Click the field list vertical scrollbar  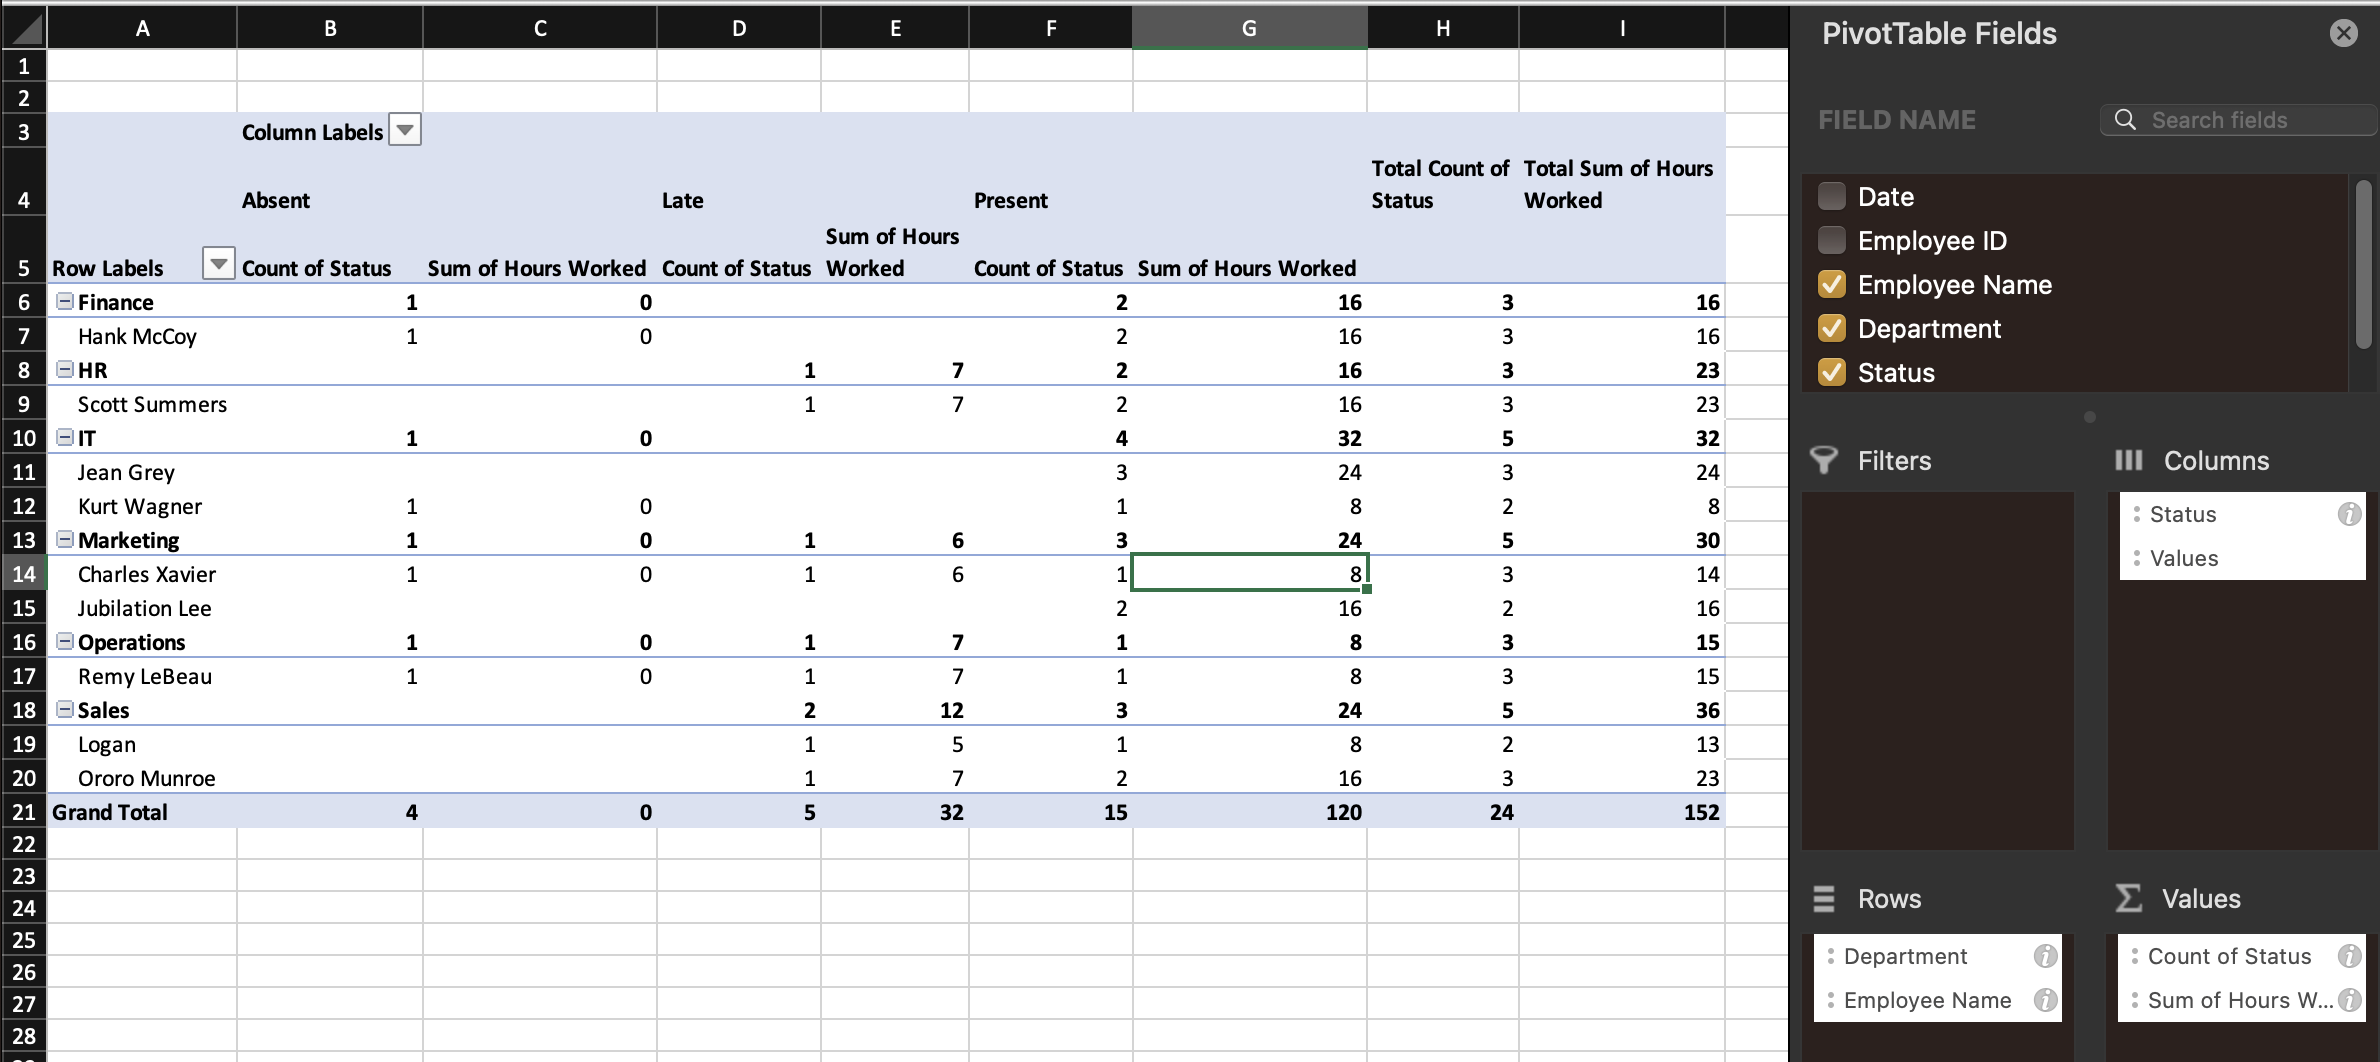click(2363, 264)
